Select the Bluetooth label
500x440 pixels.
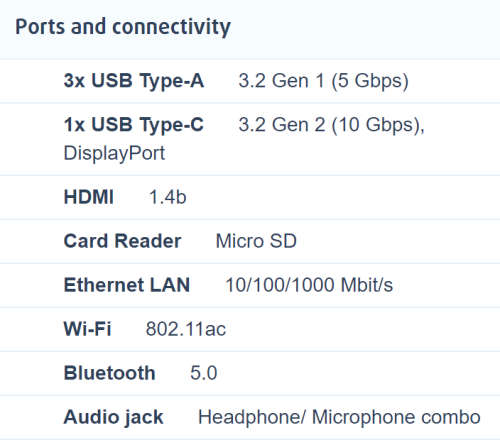(109, 373)
